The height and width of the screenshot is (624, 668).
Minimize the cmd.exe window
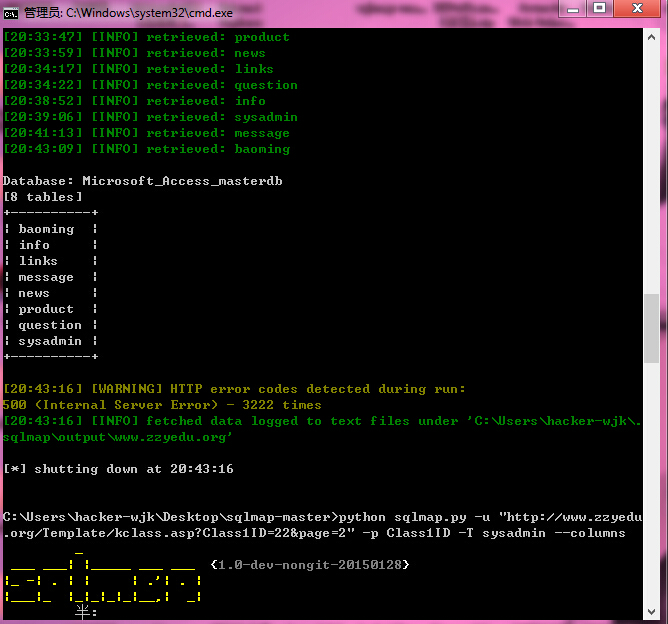tap(573, 9)
